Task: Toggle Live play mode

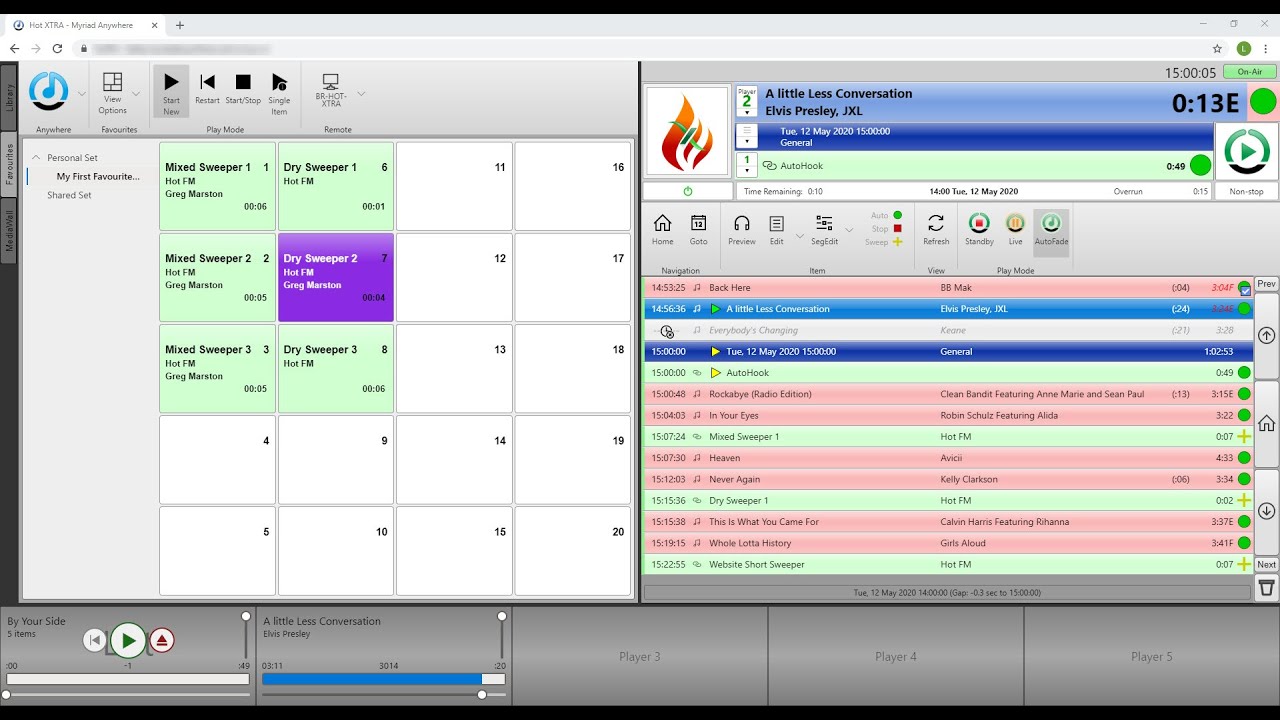Action: (1015, 229)
